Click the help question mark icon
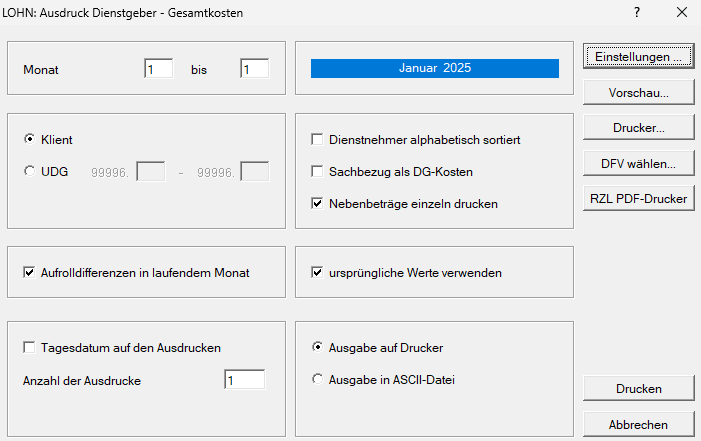The height and width of the screenshot is (441, 701). click(x=637, y=13)
